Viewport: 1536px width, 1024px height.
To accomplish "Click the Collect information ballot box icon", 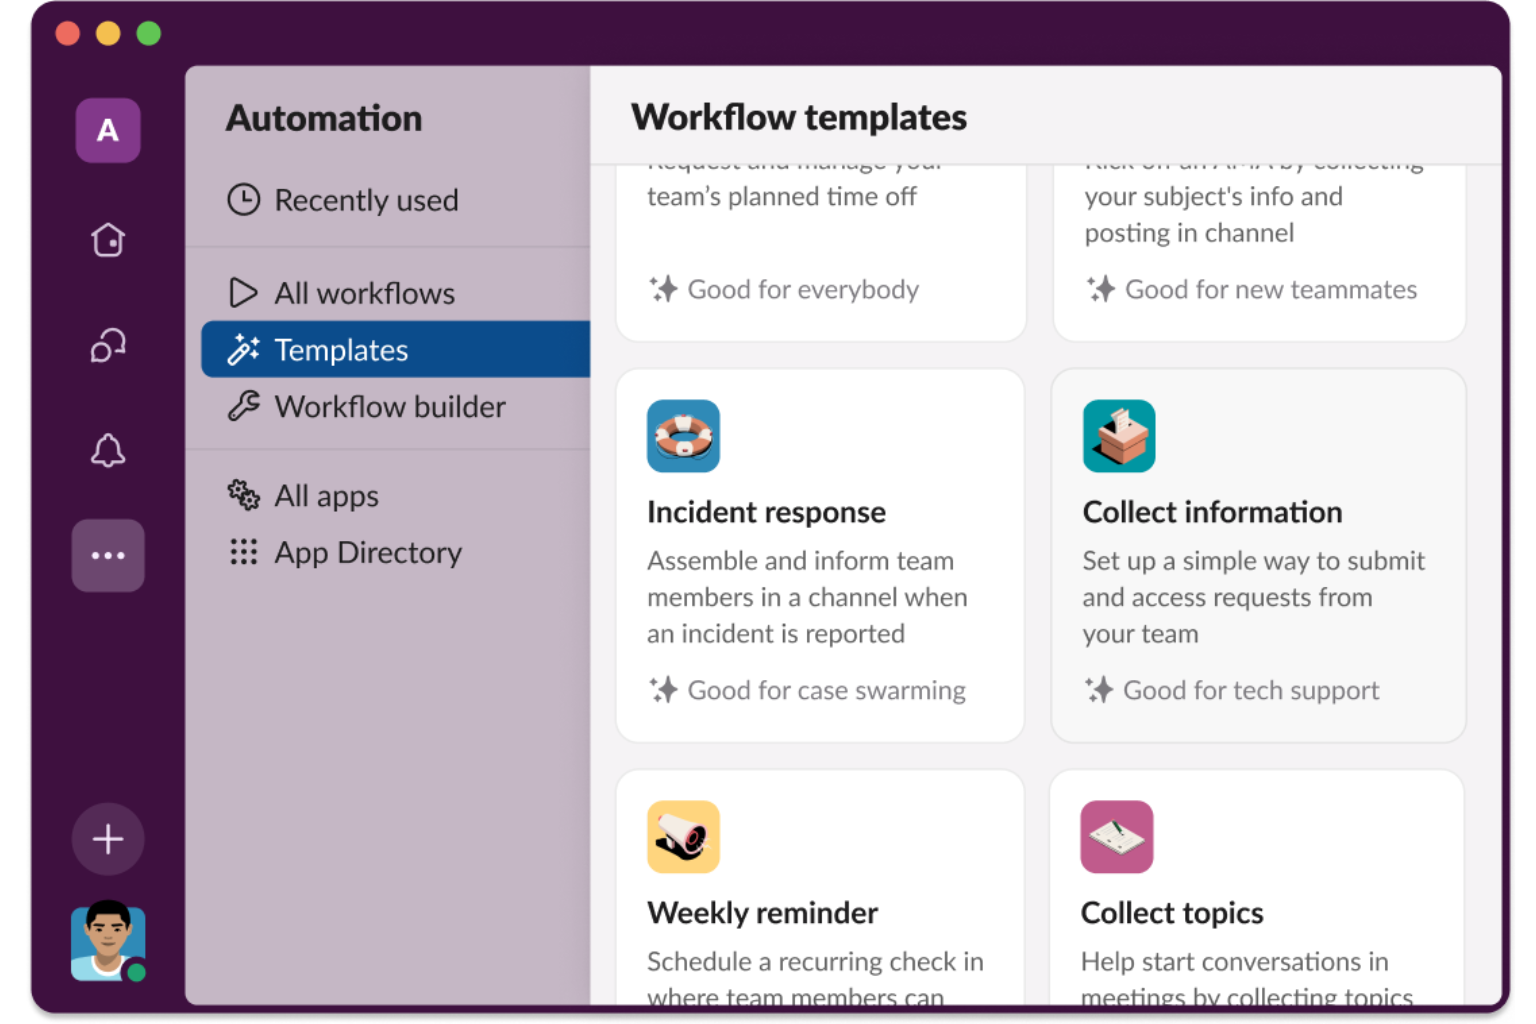I will pyautogui.click(x=1119, y=436).
